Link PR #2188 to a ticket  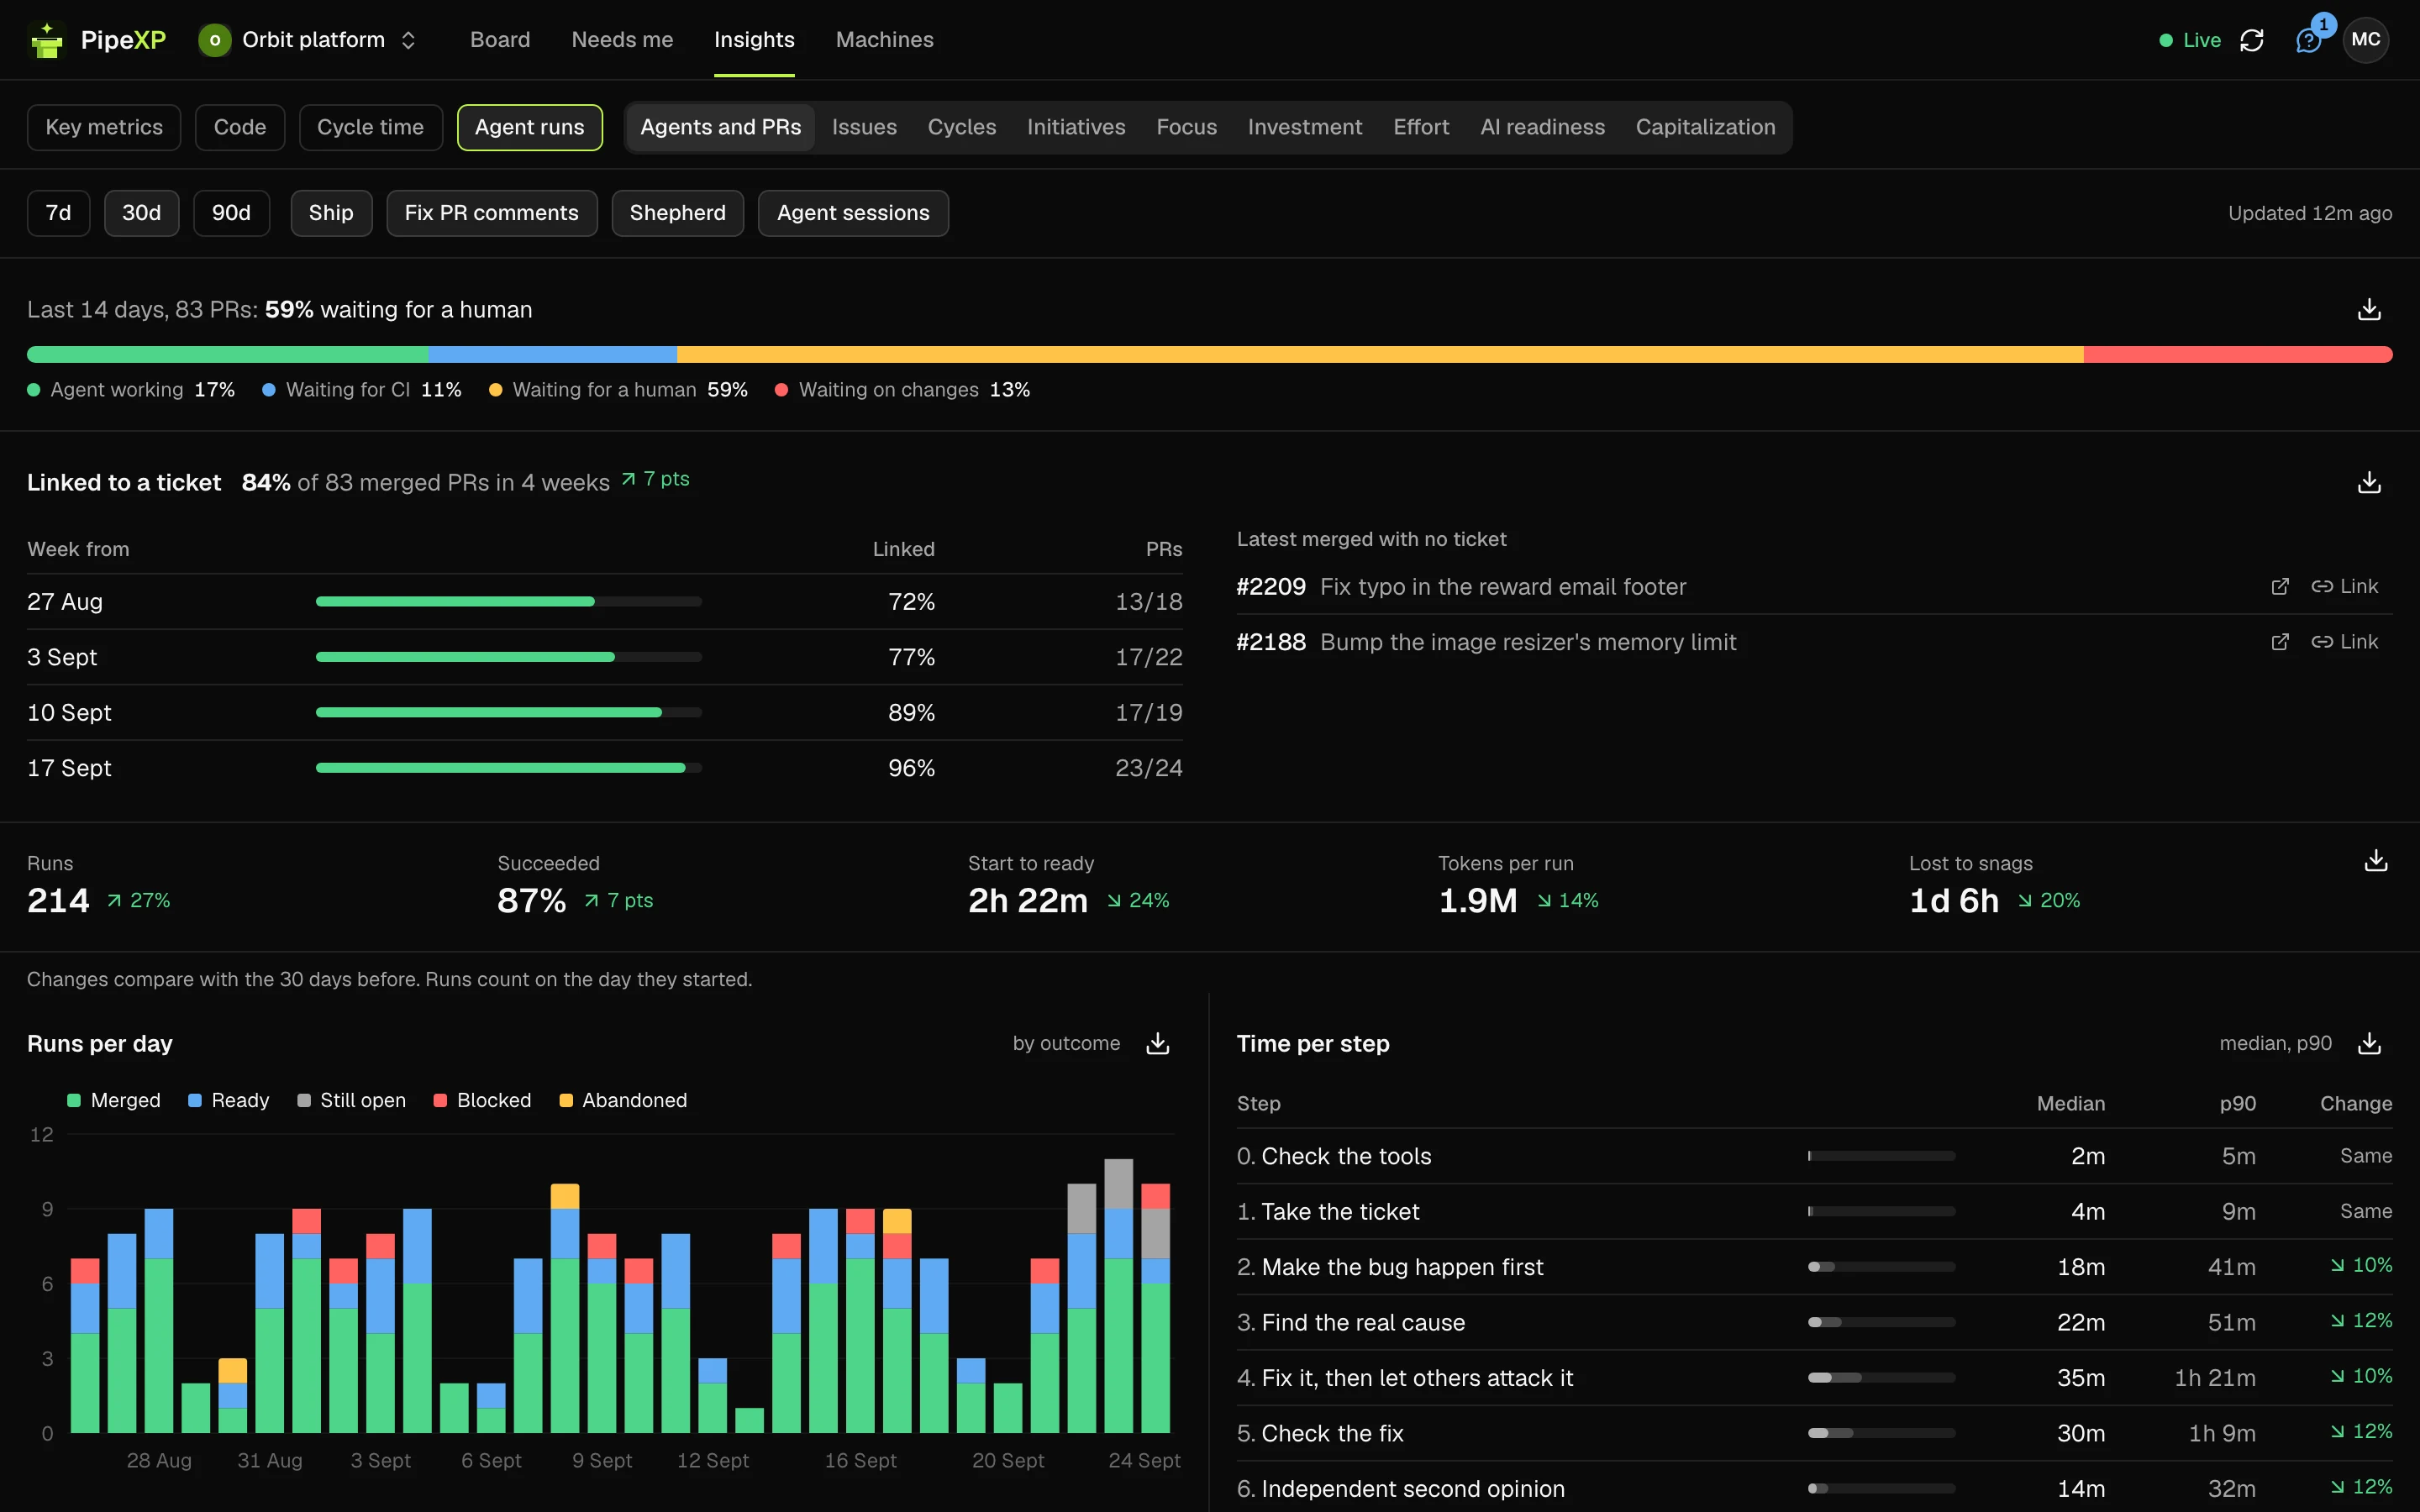(x=2344, y=642)
